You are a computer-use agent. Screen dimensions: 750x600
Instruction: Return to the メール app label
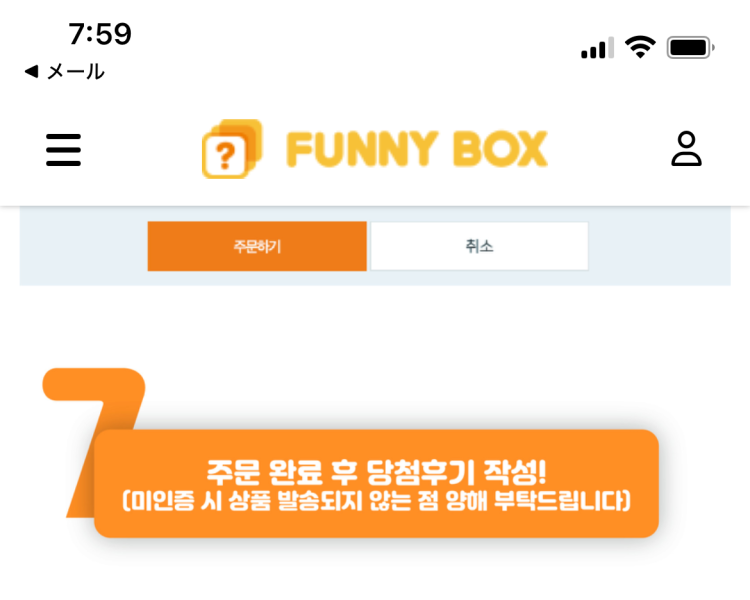(76, 72)
